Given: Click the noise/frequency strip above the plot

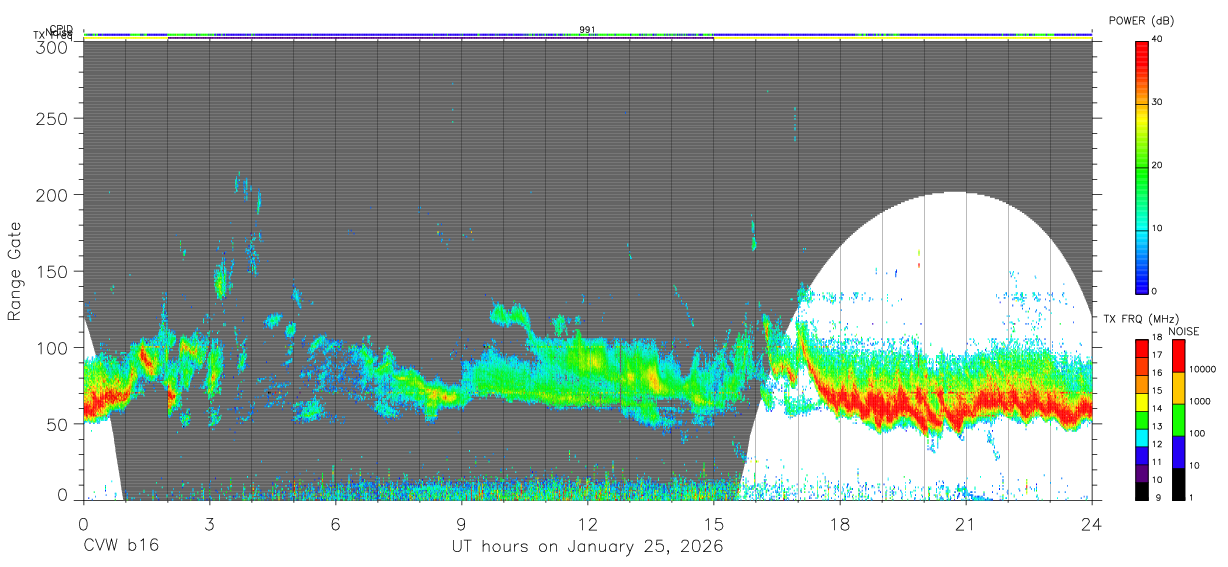Looking at the screenshot, I should pos(587,36).
